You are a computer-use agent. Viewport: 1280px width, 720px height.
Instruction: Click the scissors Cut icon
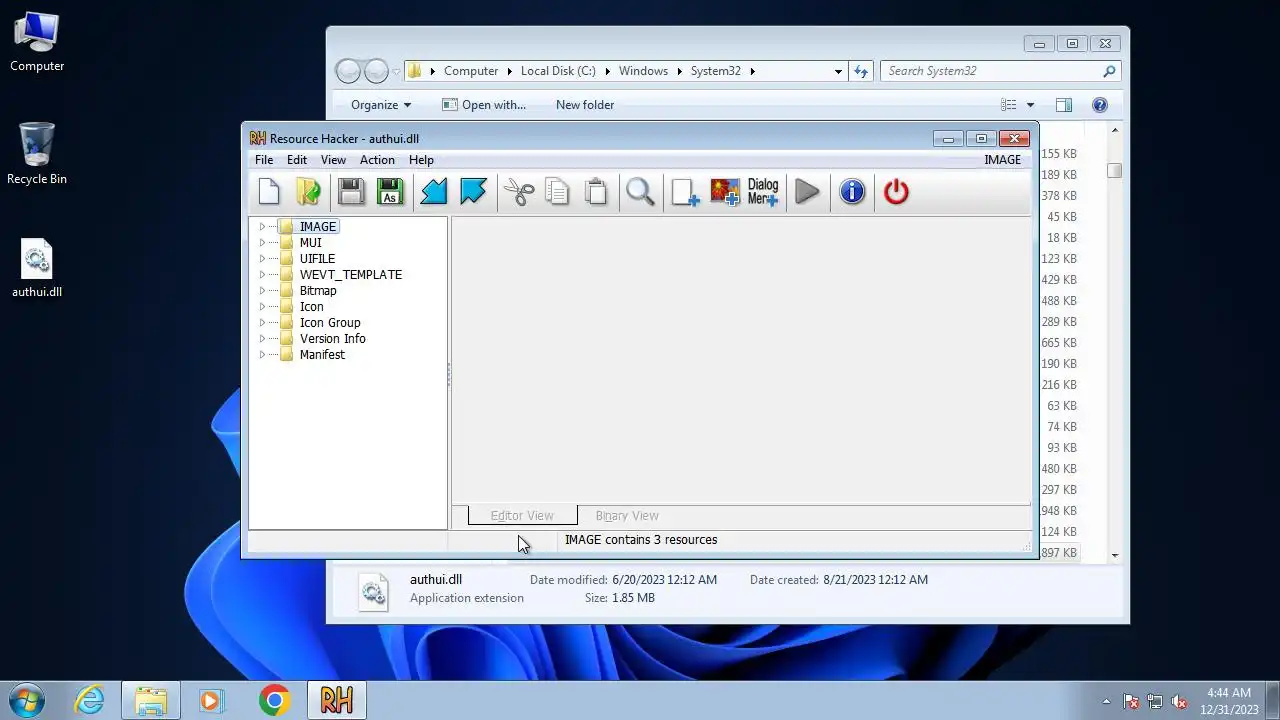[x=519, y=192]
